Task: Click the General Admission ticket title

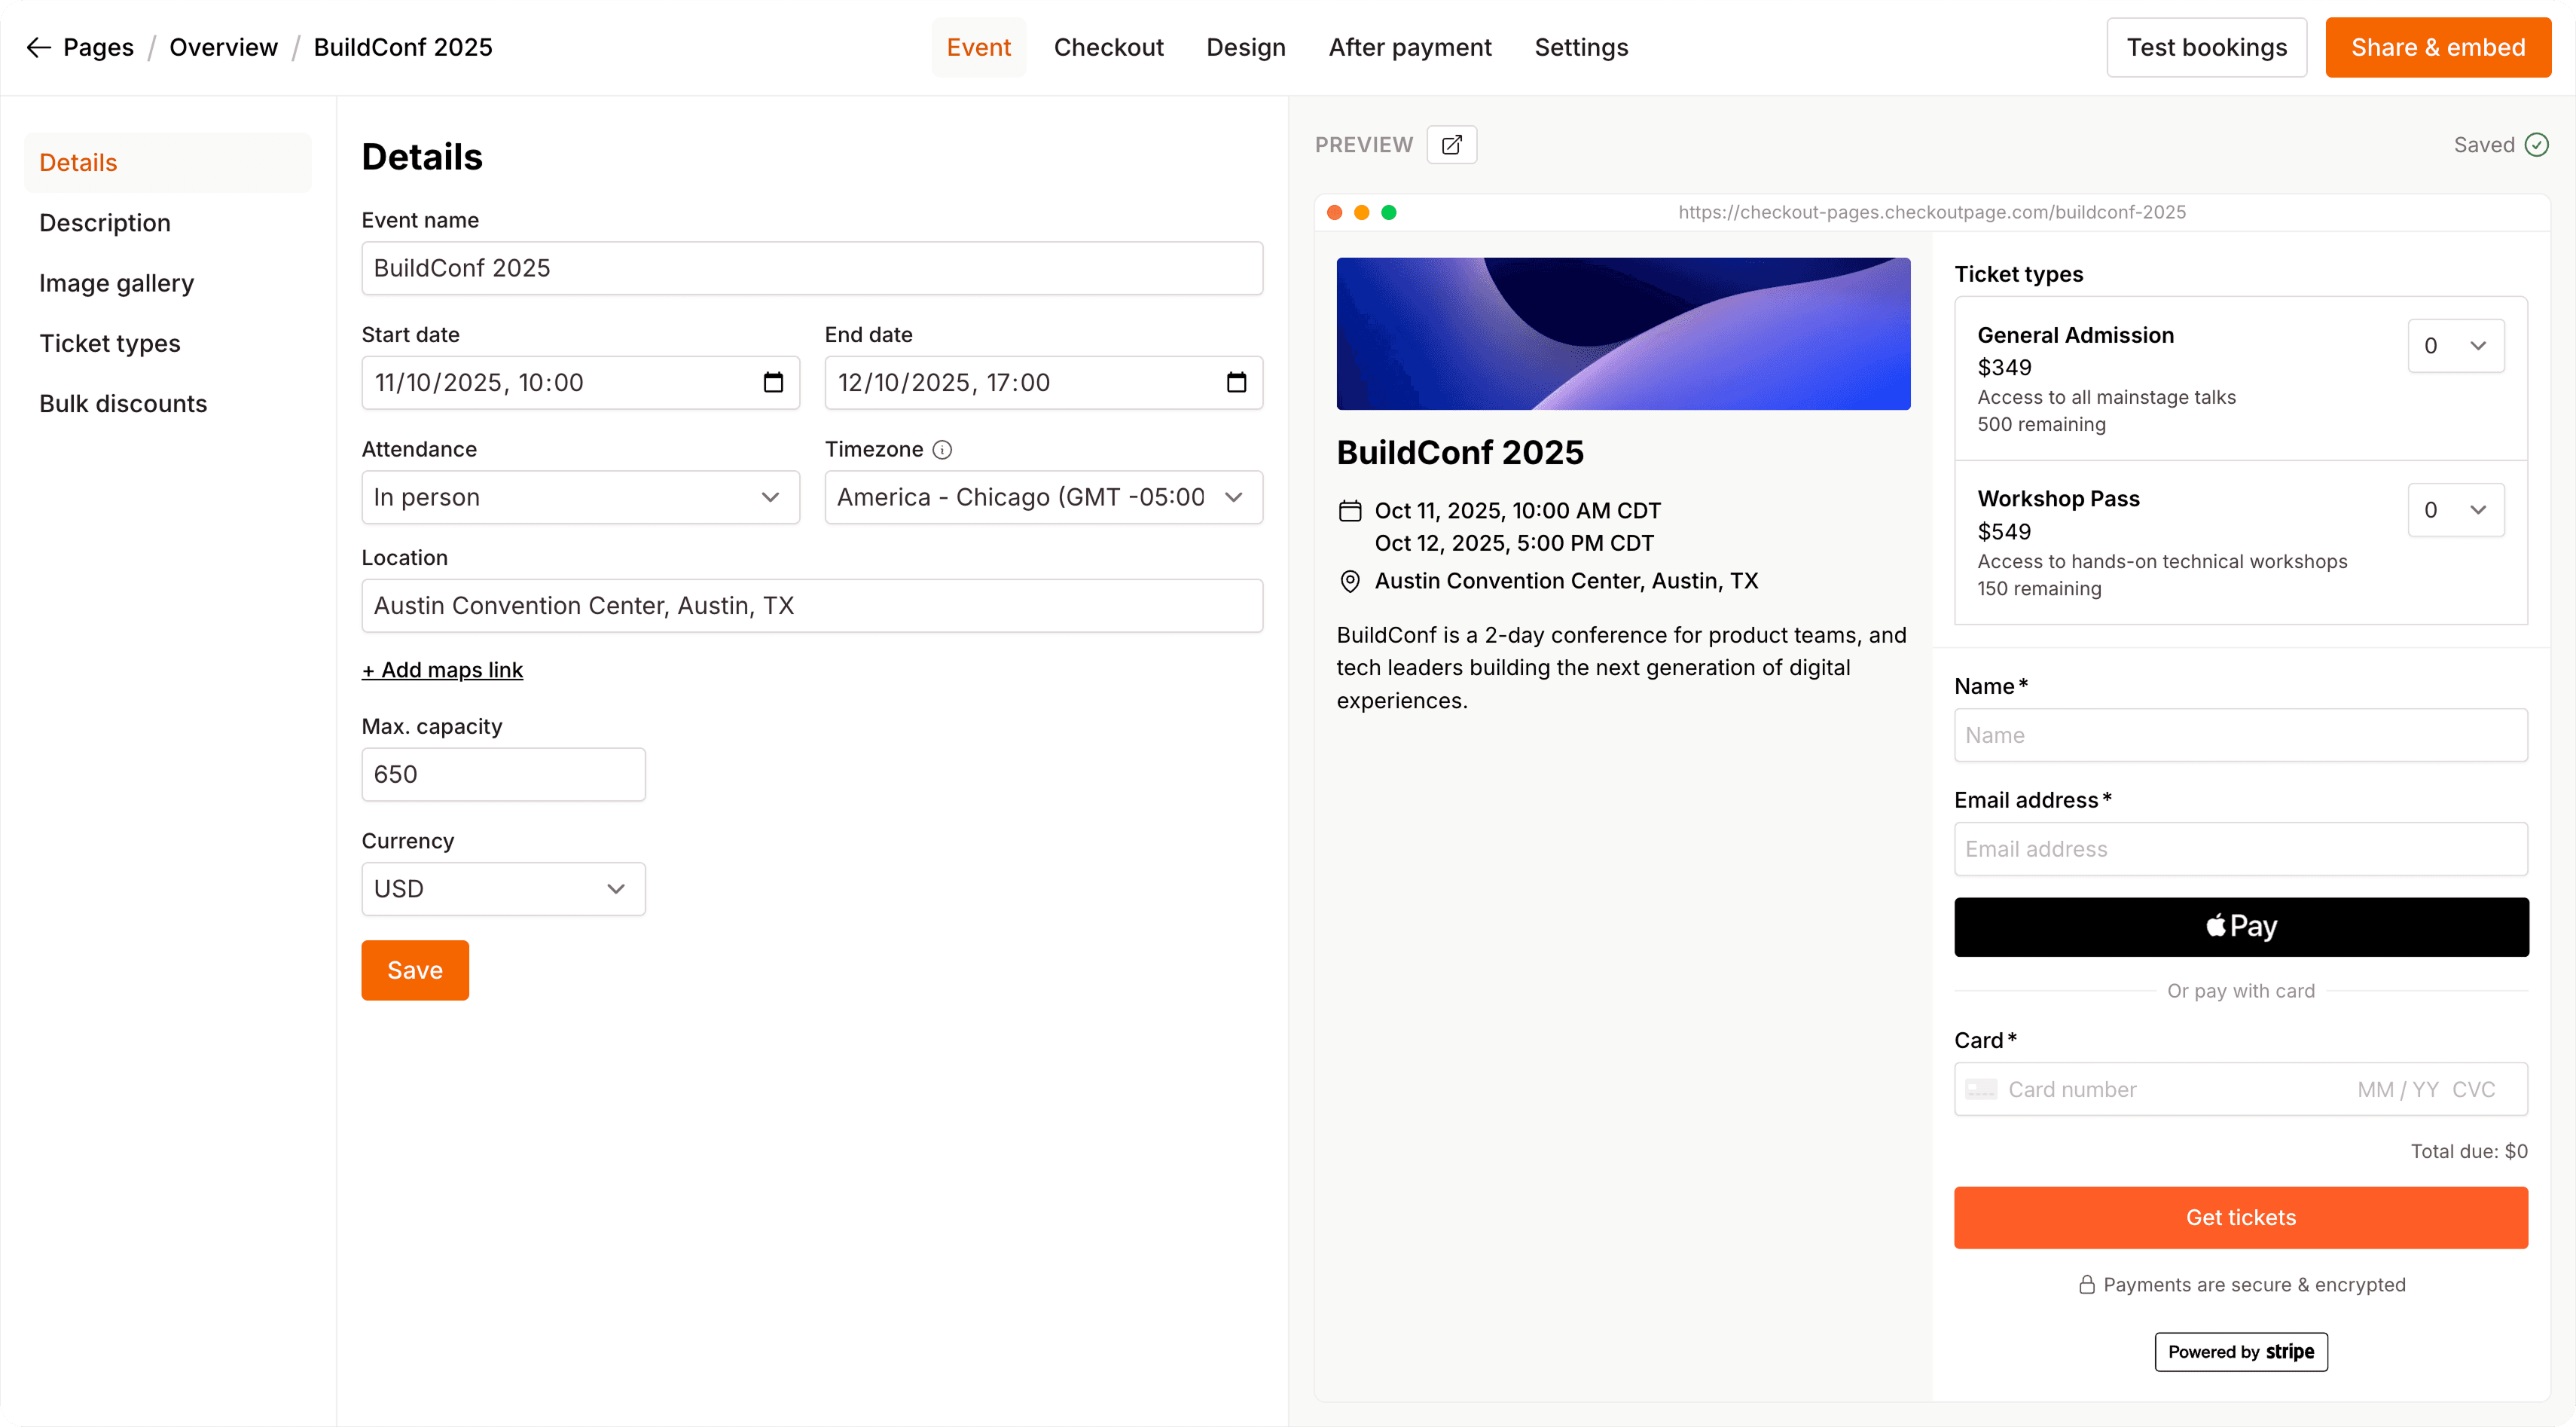Action: 2075,335
